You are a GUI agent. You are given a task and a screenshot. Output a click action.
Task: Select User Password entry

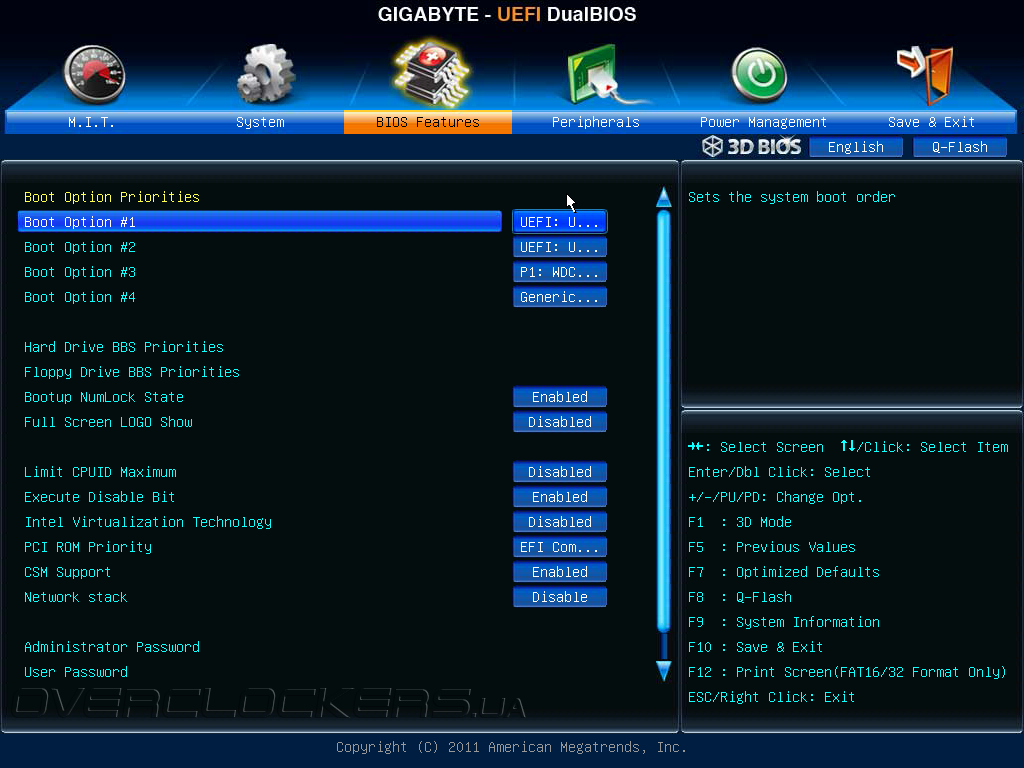point(76,672)
